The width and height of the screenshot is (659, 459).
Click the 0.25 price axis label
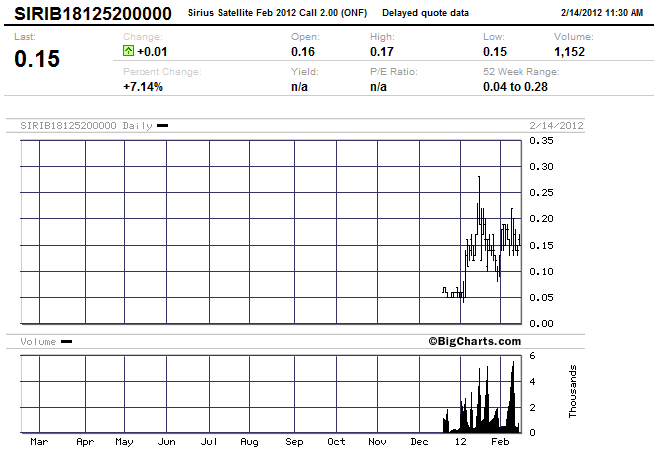[541, 193]
